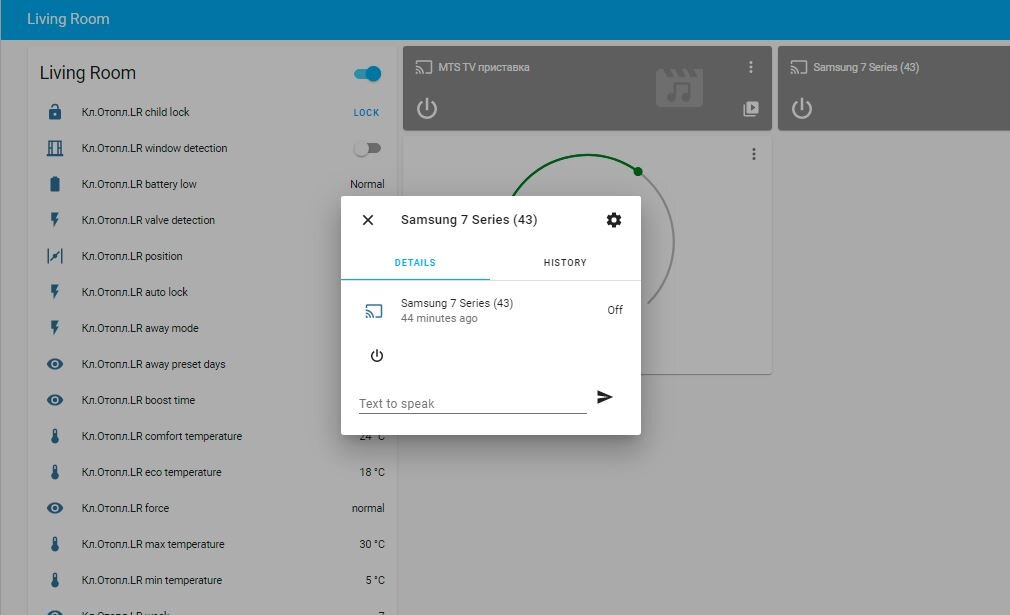Screen dimensions: 1010x615
Task: Browse media on MTS TV card
Action: [x=750, y=109]
